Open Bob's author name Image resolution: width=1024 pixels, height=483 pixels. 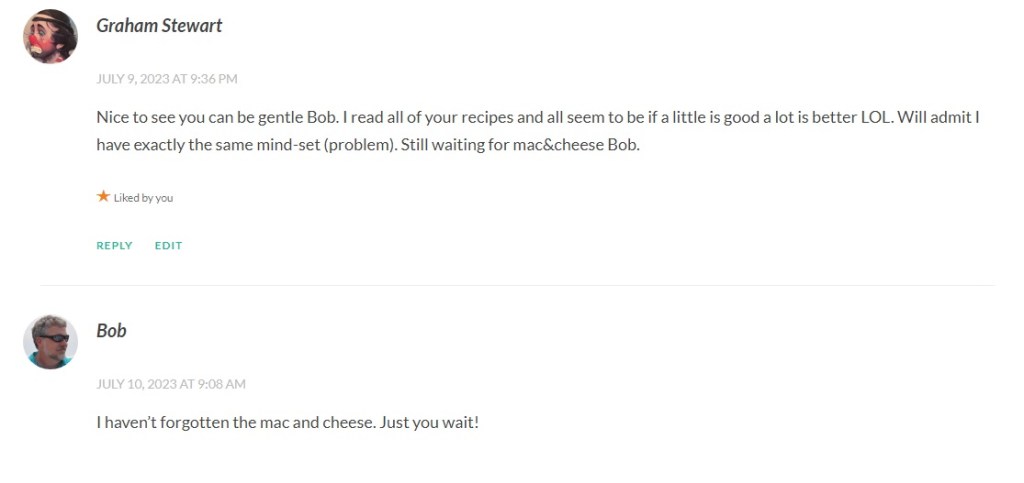point(111,331)
